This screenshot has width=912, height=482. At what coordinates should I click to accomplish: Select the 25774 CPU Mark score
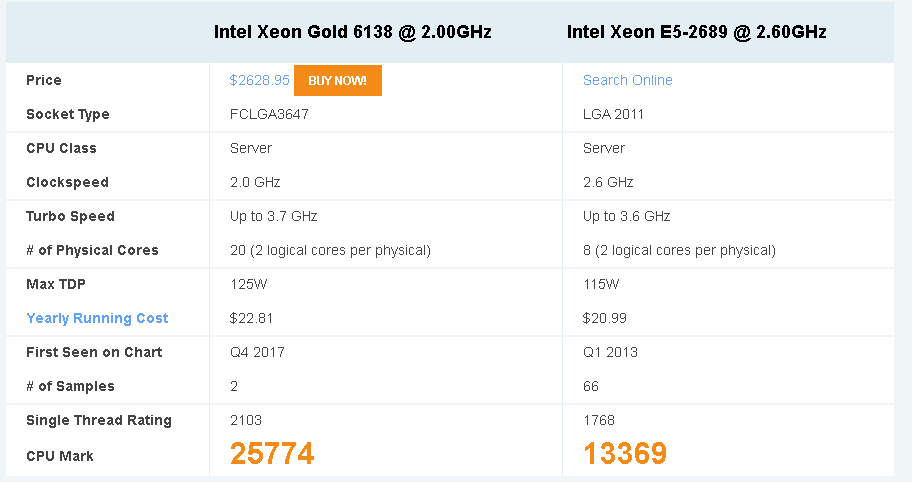(272, 454)
